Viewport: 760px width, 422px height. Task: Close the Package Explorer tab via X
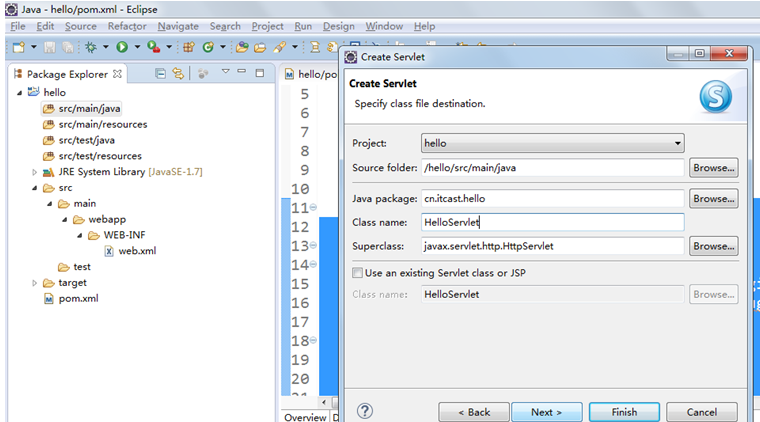click(x=117, y=74)
